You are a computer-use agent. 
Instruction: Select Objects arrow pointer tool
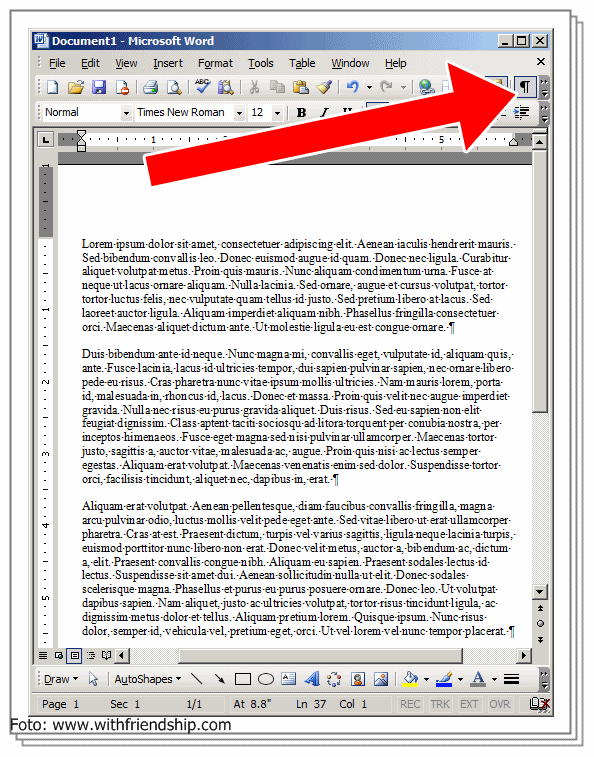[93, 679]
